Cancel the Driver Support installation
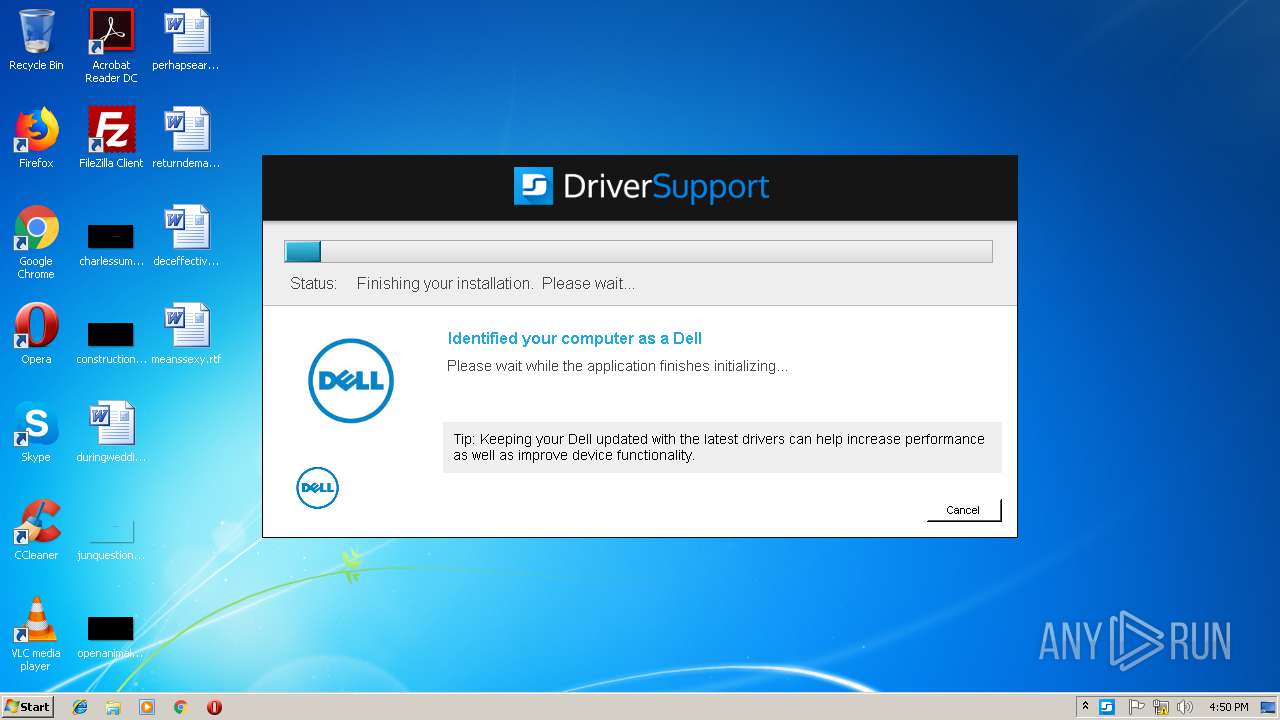 click(x=963, y=510)
